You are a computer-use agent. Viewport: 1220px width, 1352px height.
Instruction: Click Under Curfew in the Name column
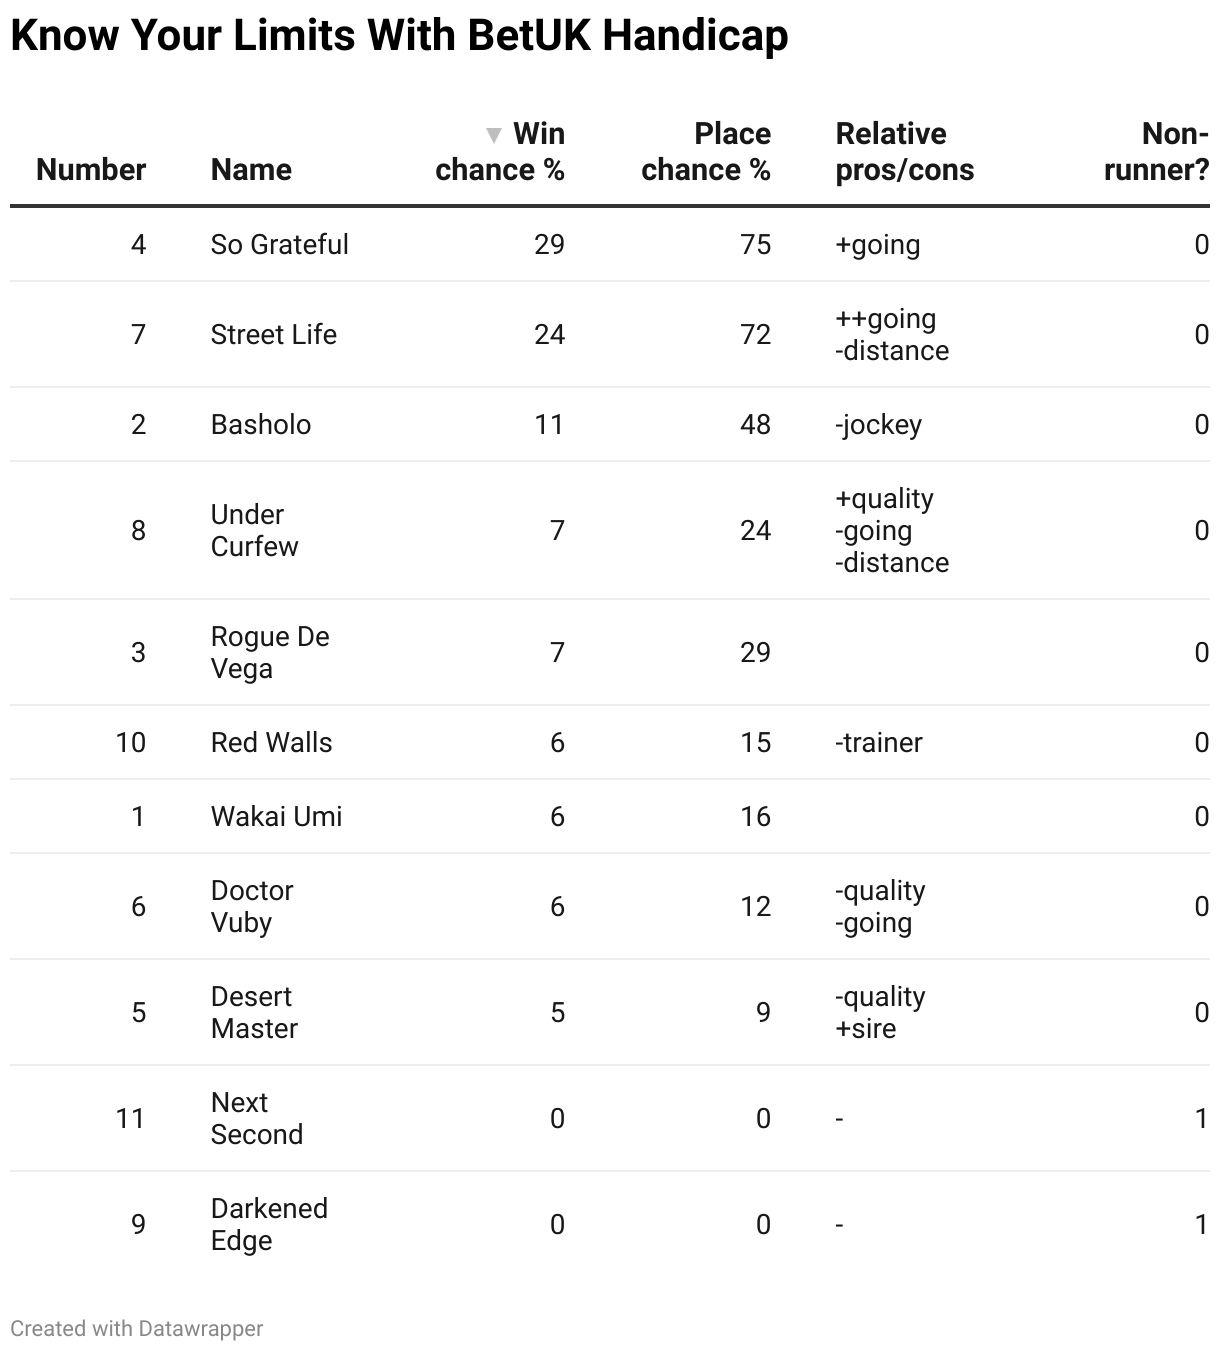click(254, 530)
